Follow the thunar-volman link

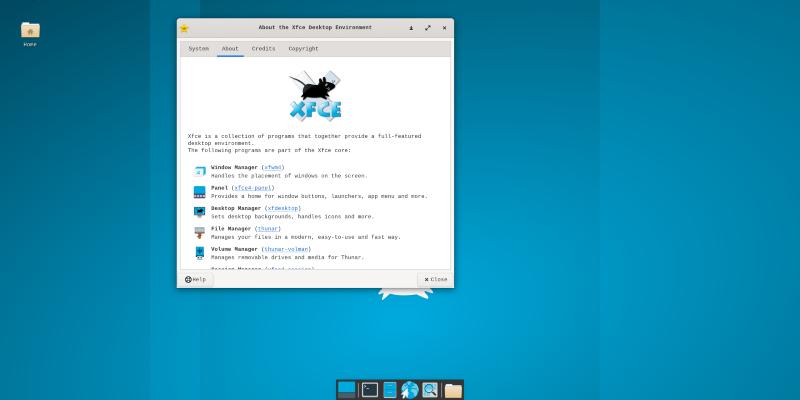point(288,248)
